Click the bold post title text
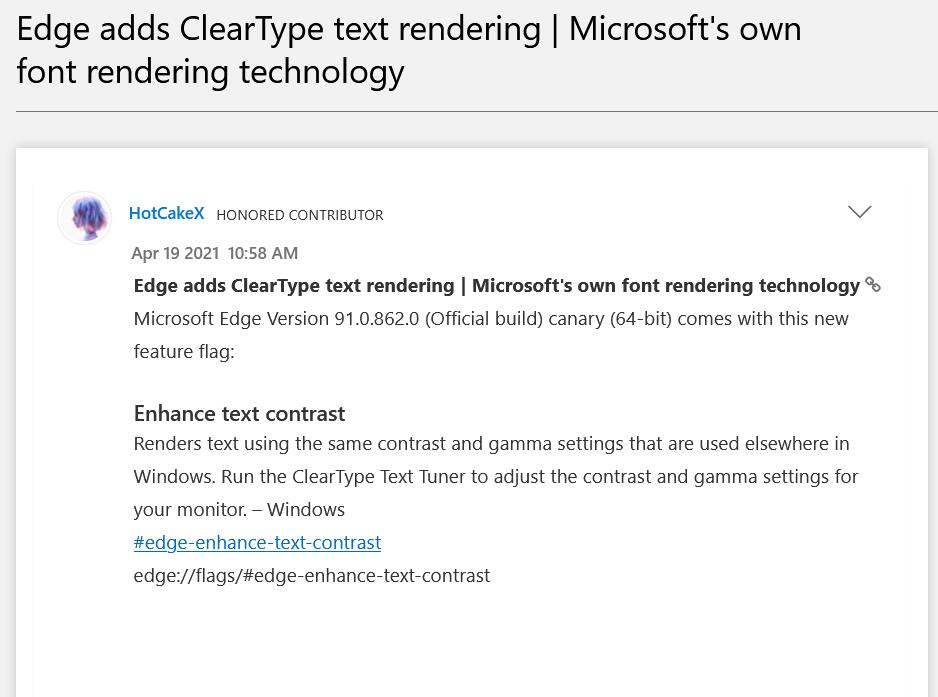 point(496,285)
